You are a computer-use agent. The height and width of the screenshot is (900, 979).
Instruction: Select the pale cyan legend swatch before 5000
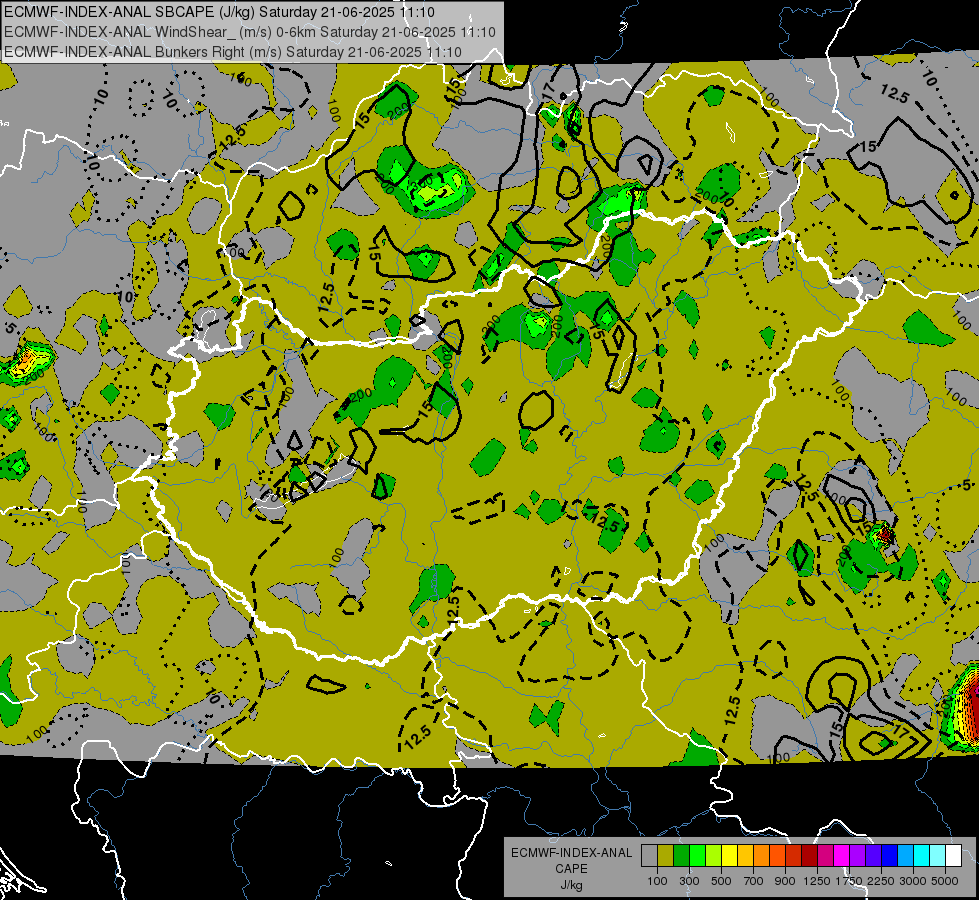tap(938, 855)
